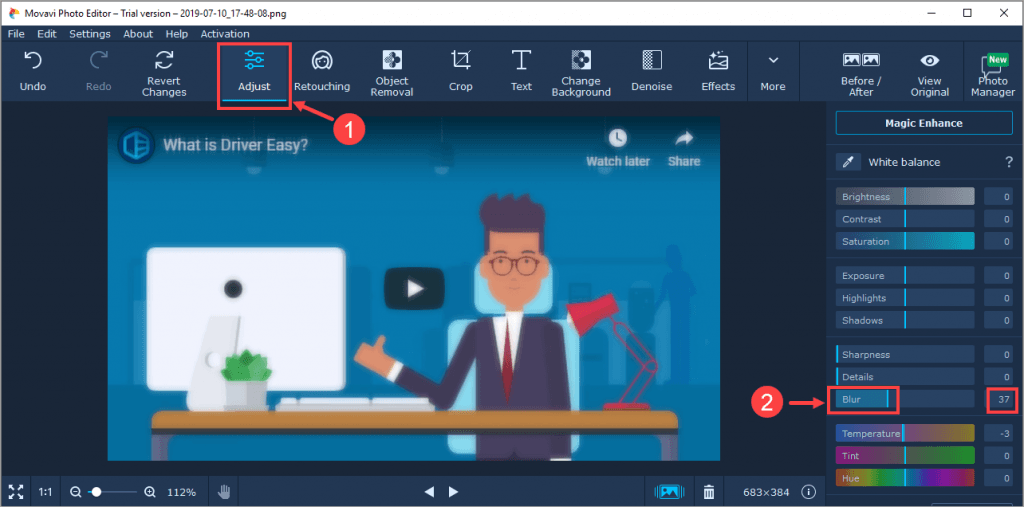Open the Edit menu
Viewport: 1024px width, 507px height.
click(x=46, y=34)
